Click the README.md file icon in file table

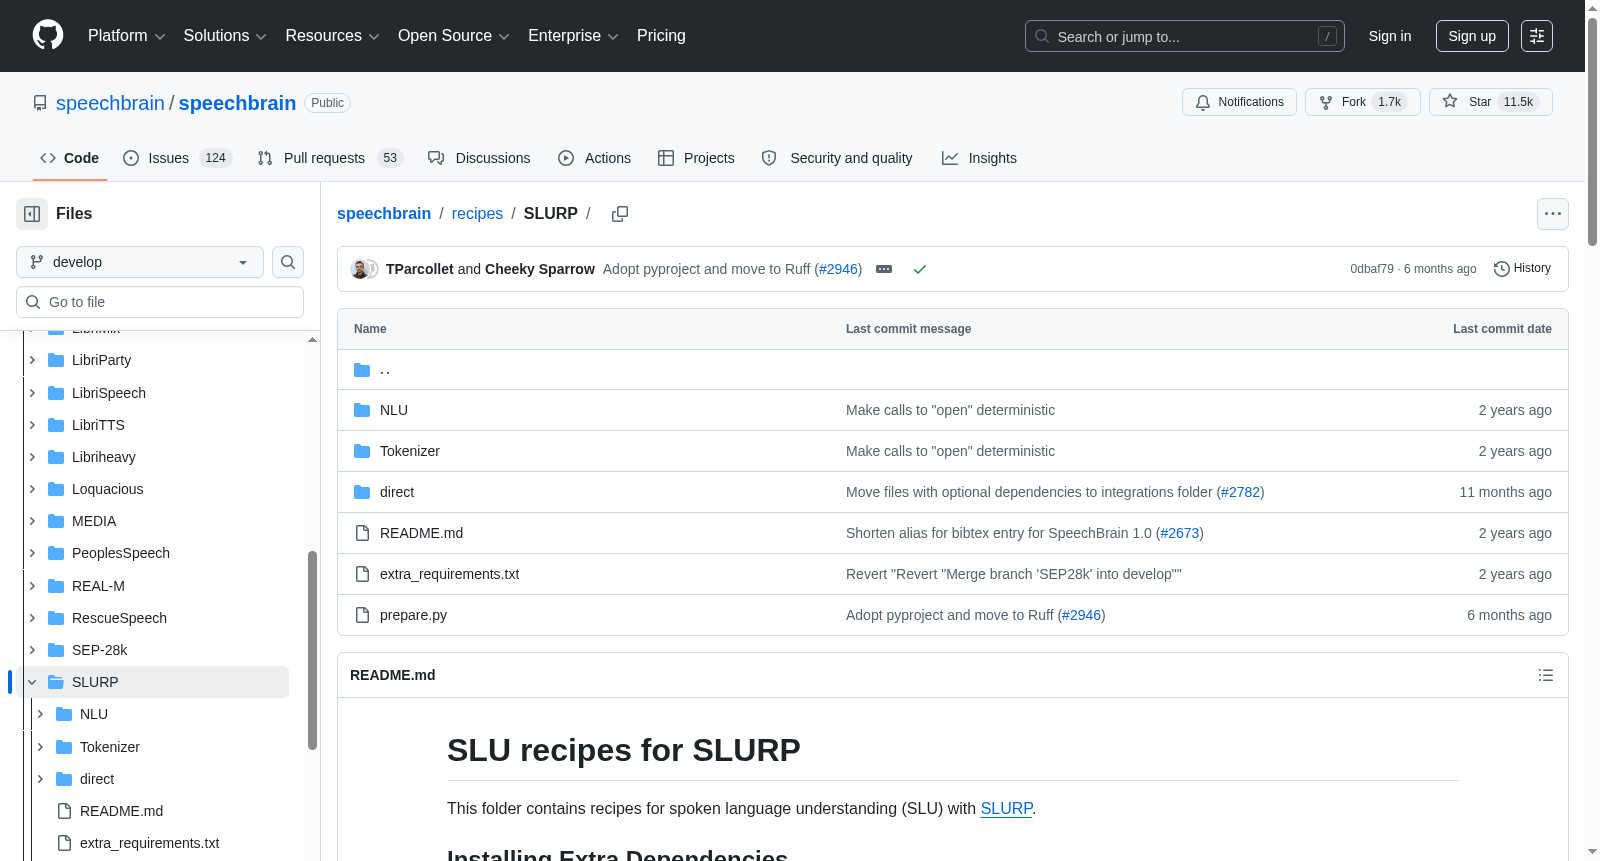pos(362,533)
